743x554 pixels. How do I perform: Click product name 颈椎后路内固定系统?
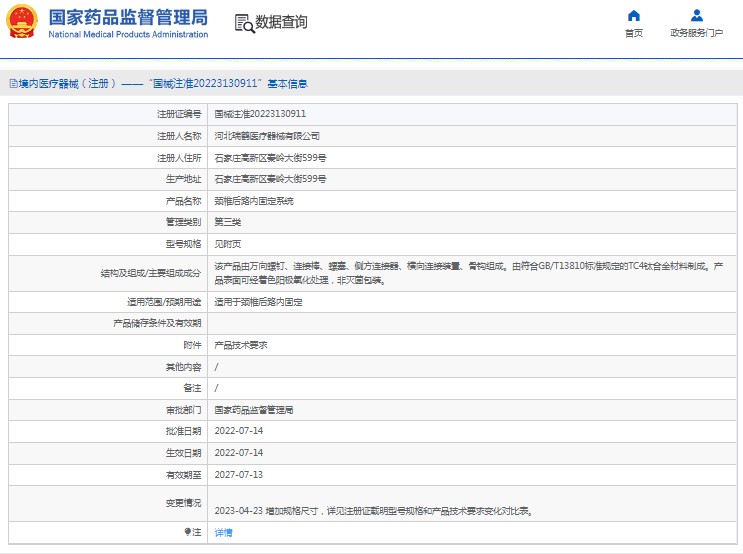pos(254,201)
